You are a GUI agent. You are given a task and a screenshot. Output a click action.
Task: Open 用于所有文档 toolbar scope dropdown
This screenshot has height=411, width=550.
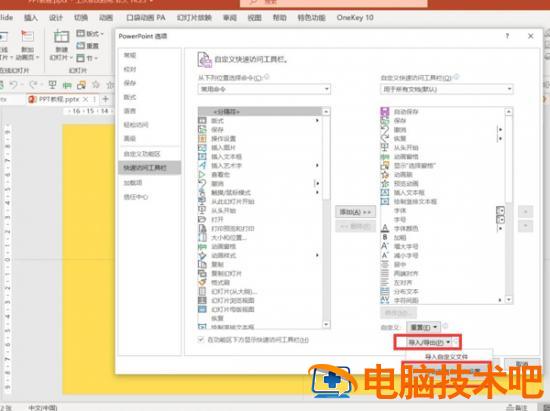coord(447,89)
